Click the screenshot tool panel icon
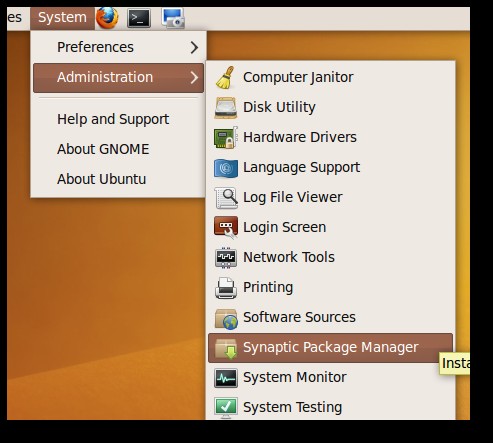The image size is (493, 443). pyautogui.click(x=173, y=18)
